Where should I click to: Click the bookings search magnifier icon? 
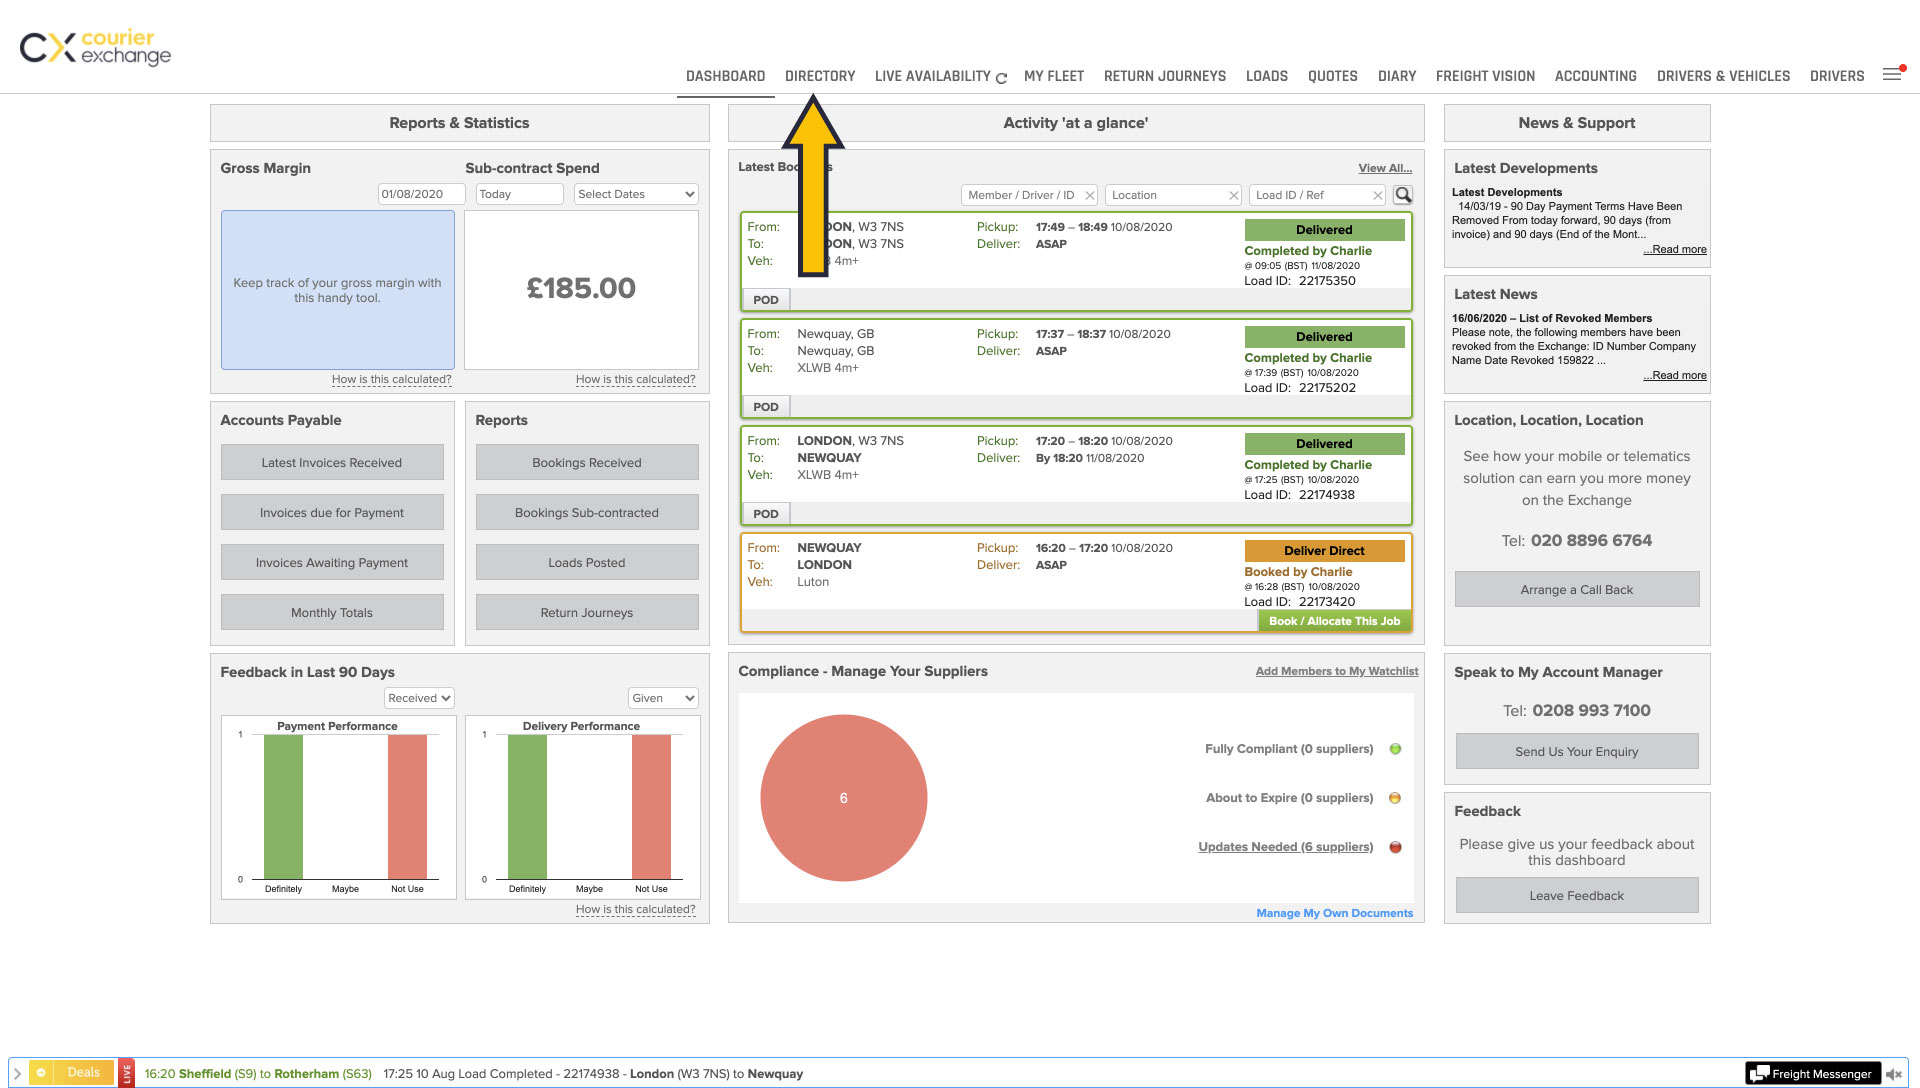[x=1403, y=195]
